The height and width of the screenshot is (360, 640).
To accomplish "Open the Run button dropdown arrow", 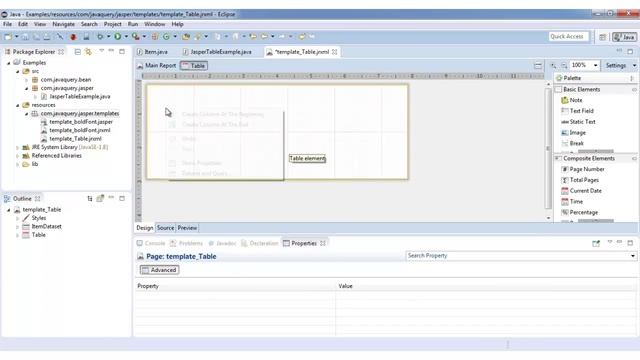I will coord(126,37).
